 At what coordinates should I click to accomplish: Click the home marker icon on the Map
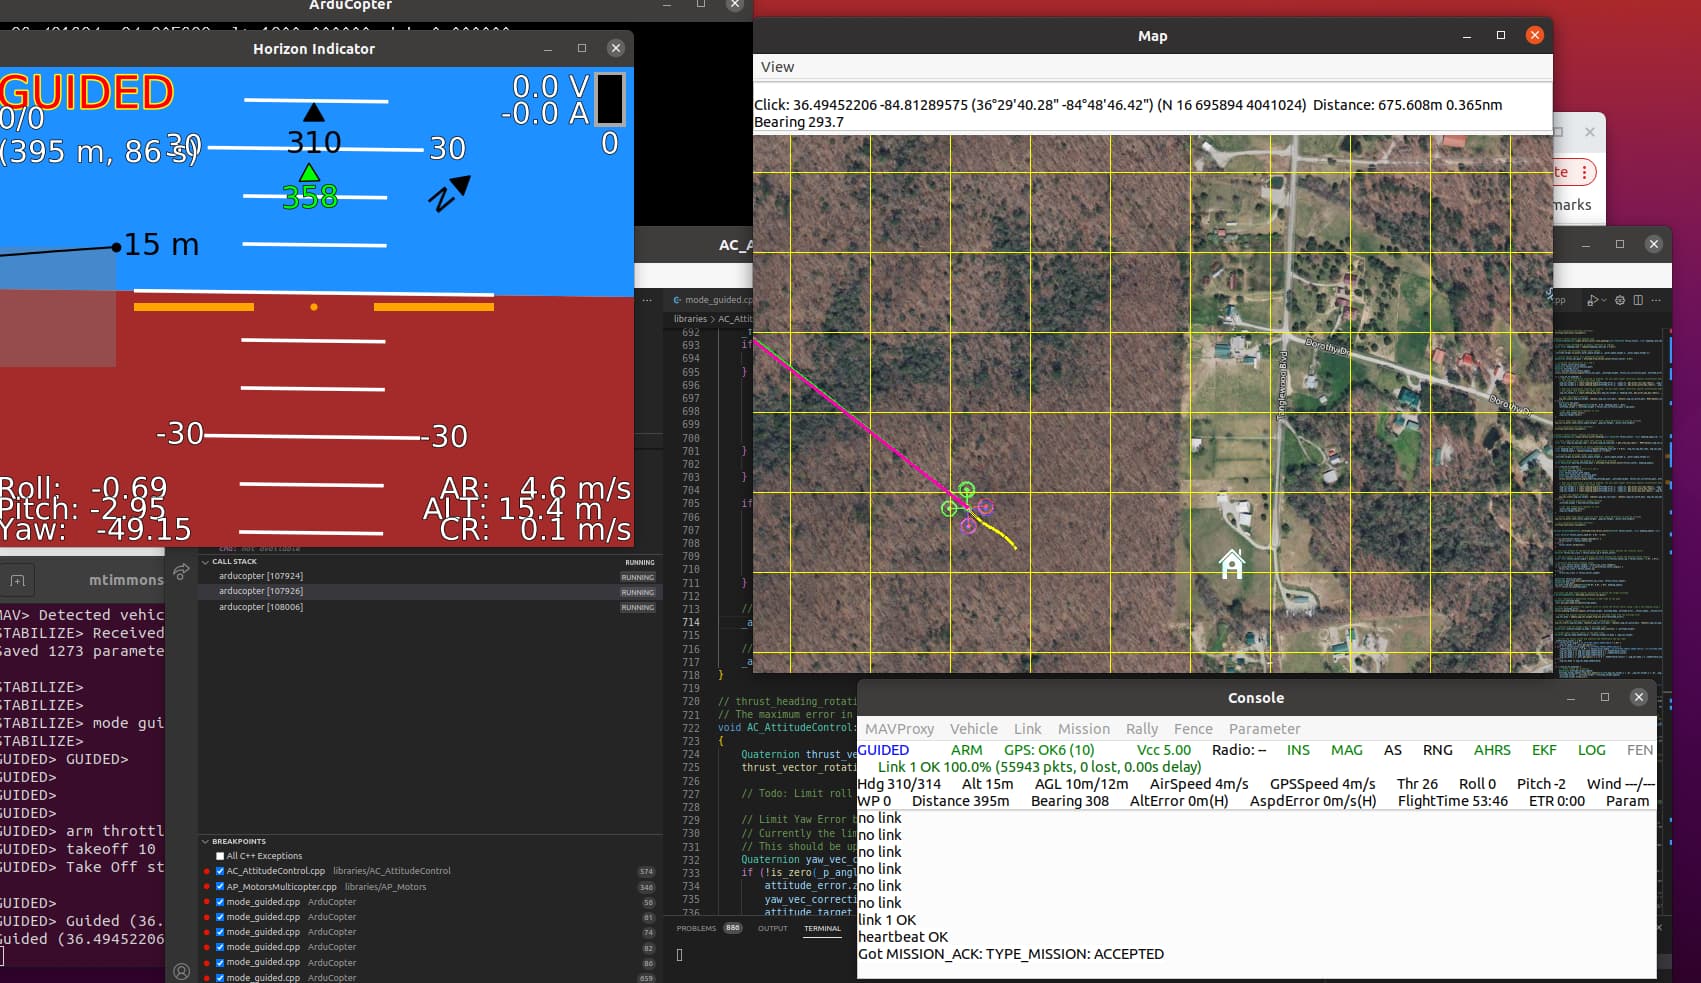[1231, 565]
